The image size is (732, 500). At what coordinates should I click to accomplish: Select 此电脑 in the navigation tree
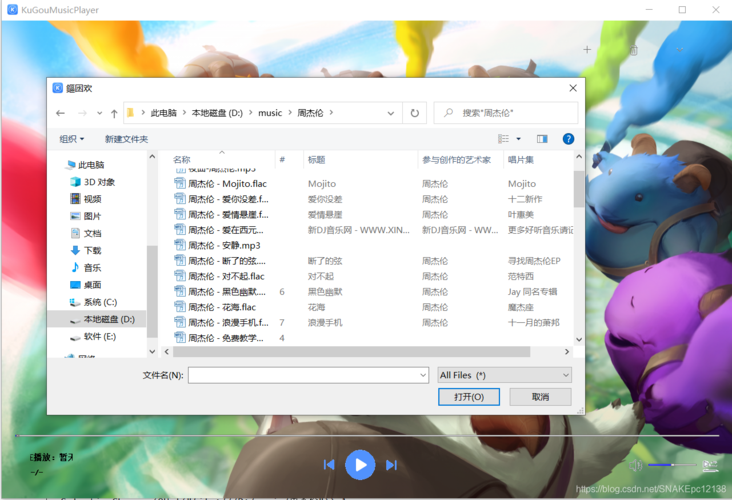[85, 164]
